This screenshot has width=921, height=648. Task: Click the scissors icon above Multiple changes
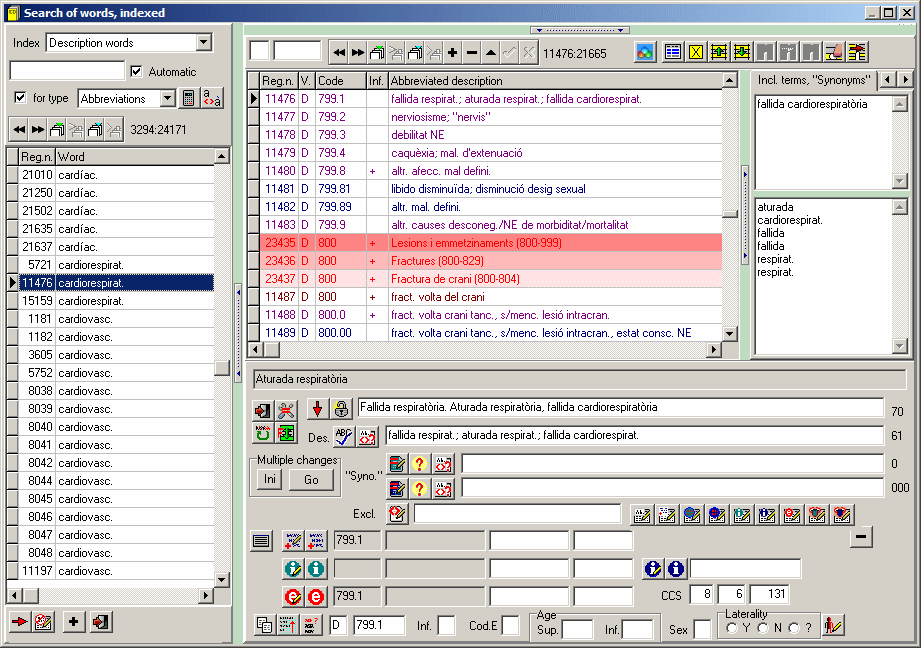[287, 409]
